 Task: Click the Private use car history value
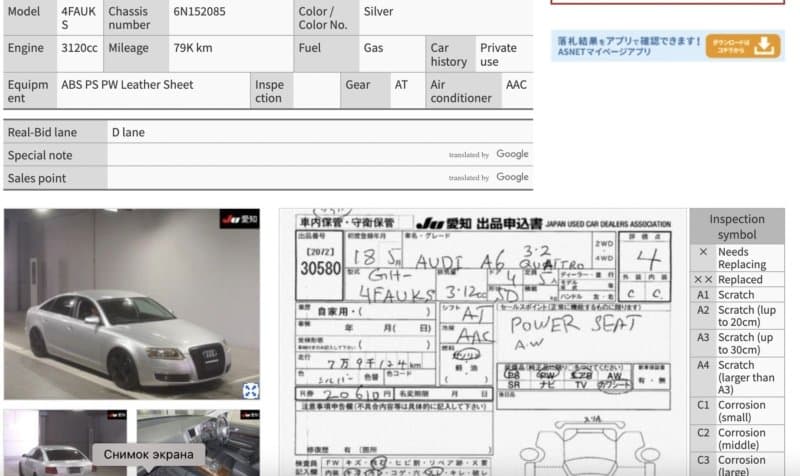[x=498, y=55]
